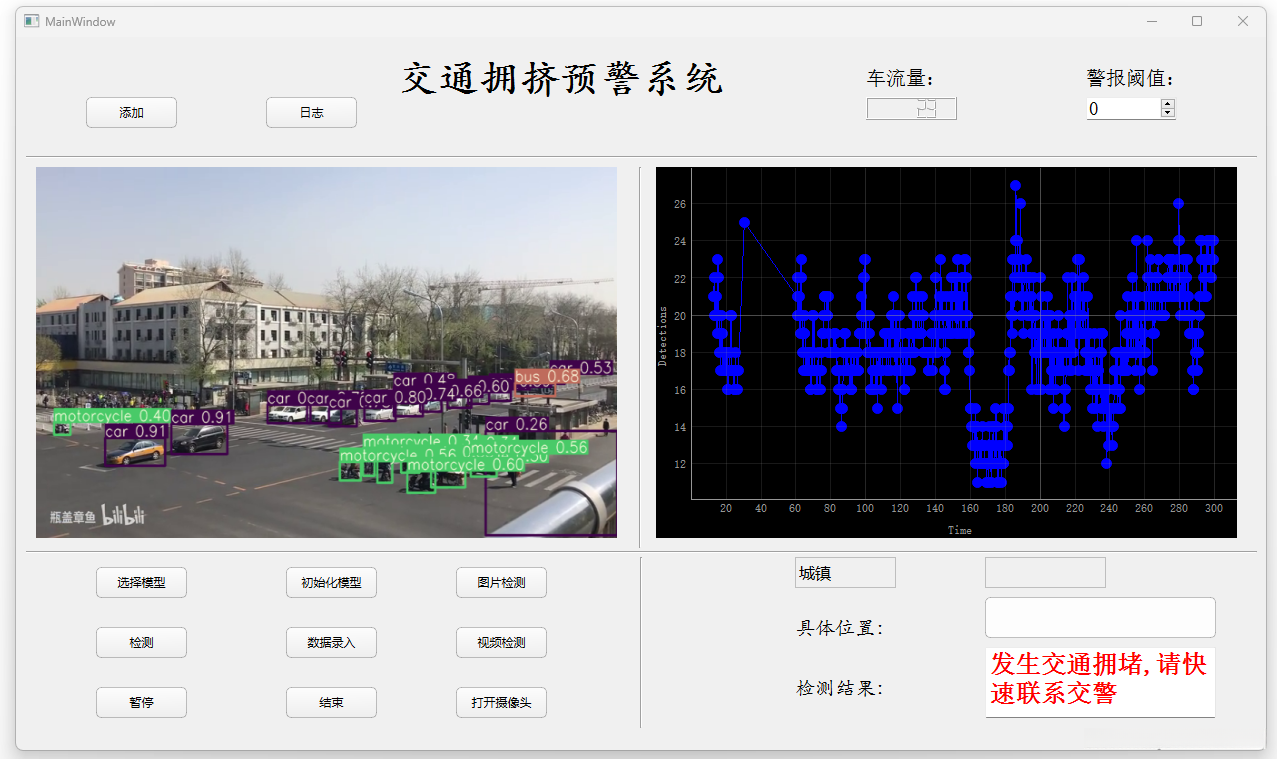Click the 选择模型 button
This screenshot has width=1277, height=759.
pyautogui.click(x=141, y=583)
